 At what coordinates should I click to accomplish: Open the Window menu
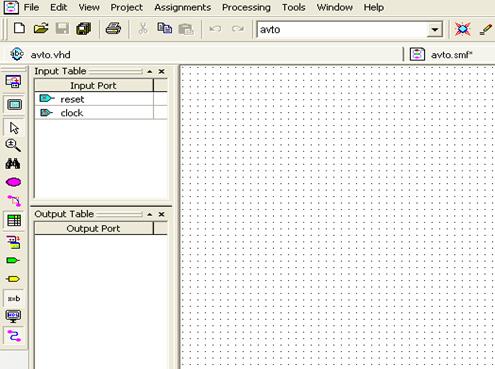click(335, 7)
